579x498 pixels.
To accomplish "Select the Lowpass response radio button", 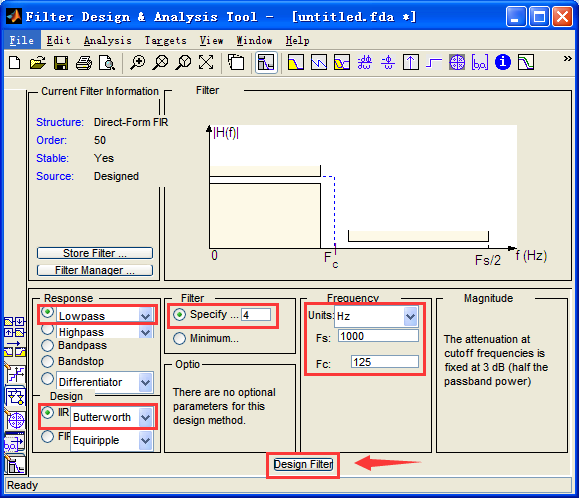I will pos(47,312).
